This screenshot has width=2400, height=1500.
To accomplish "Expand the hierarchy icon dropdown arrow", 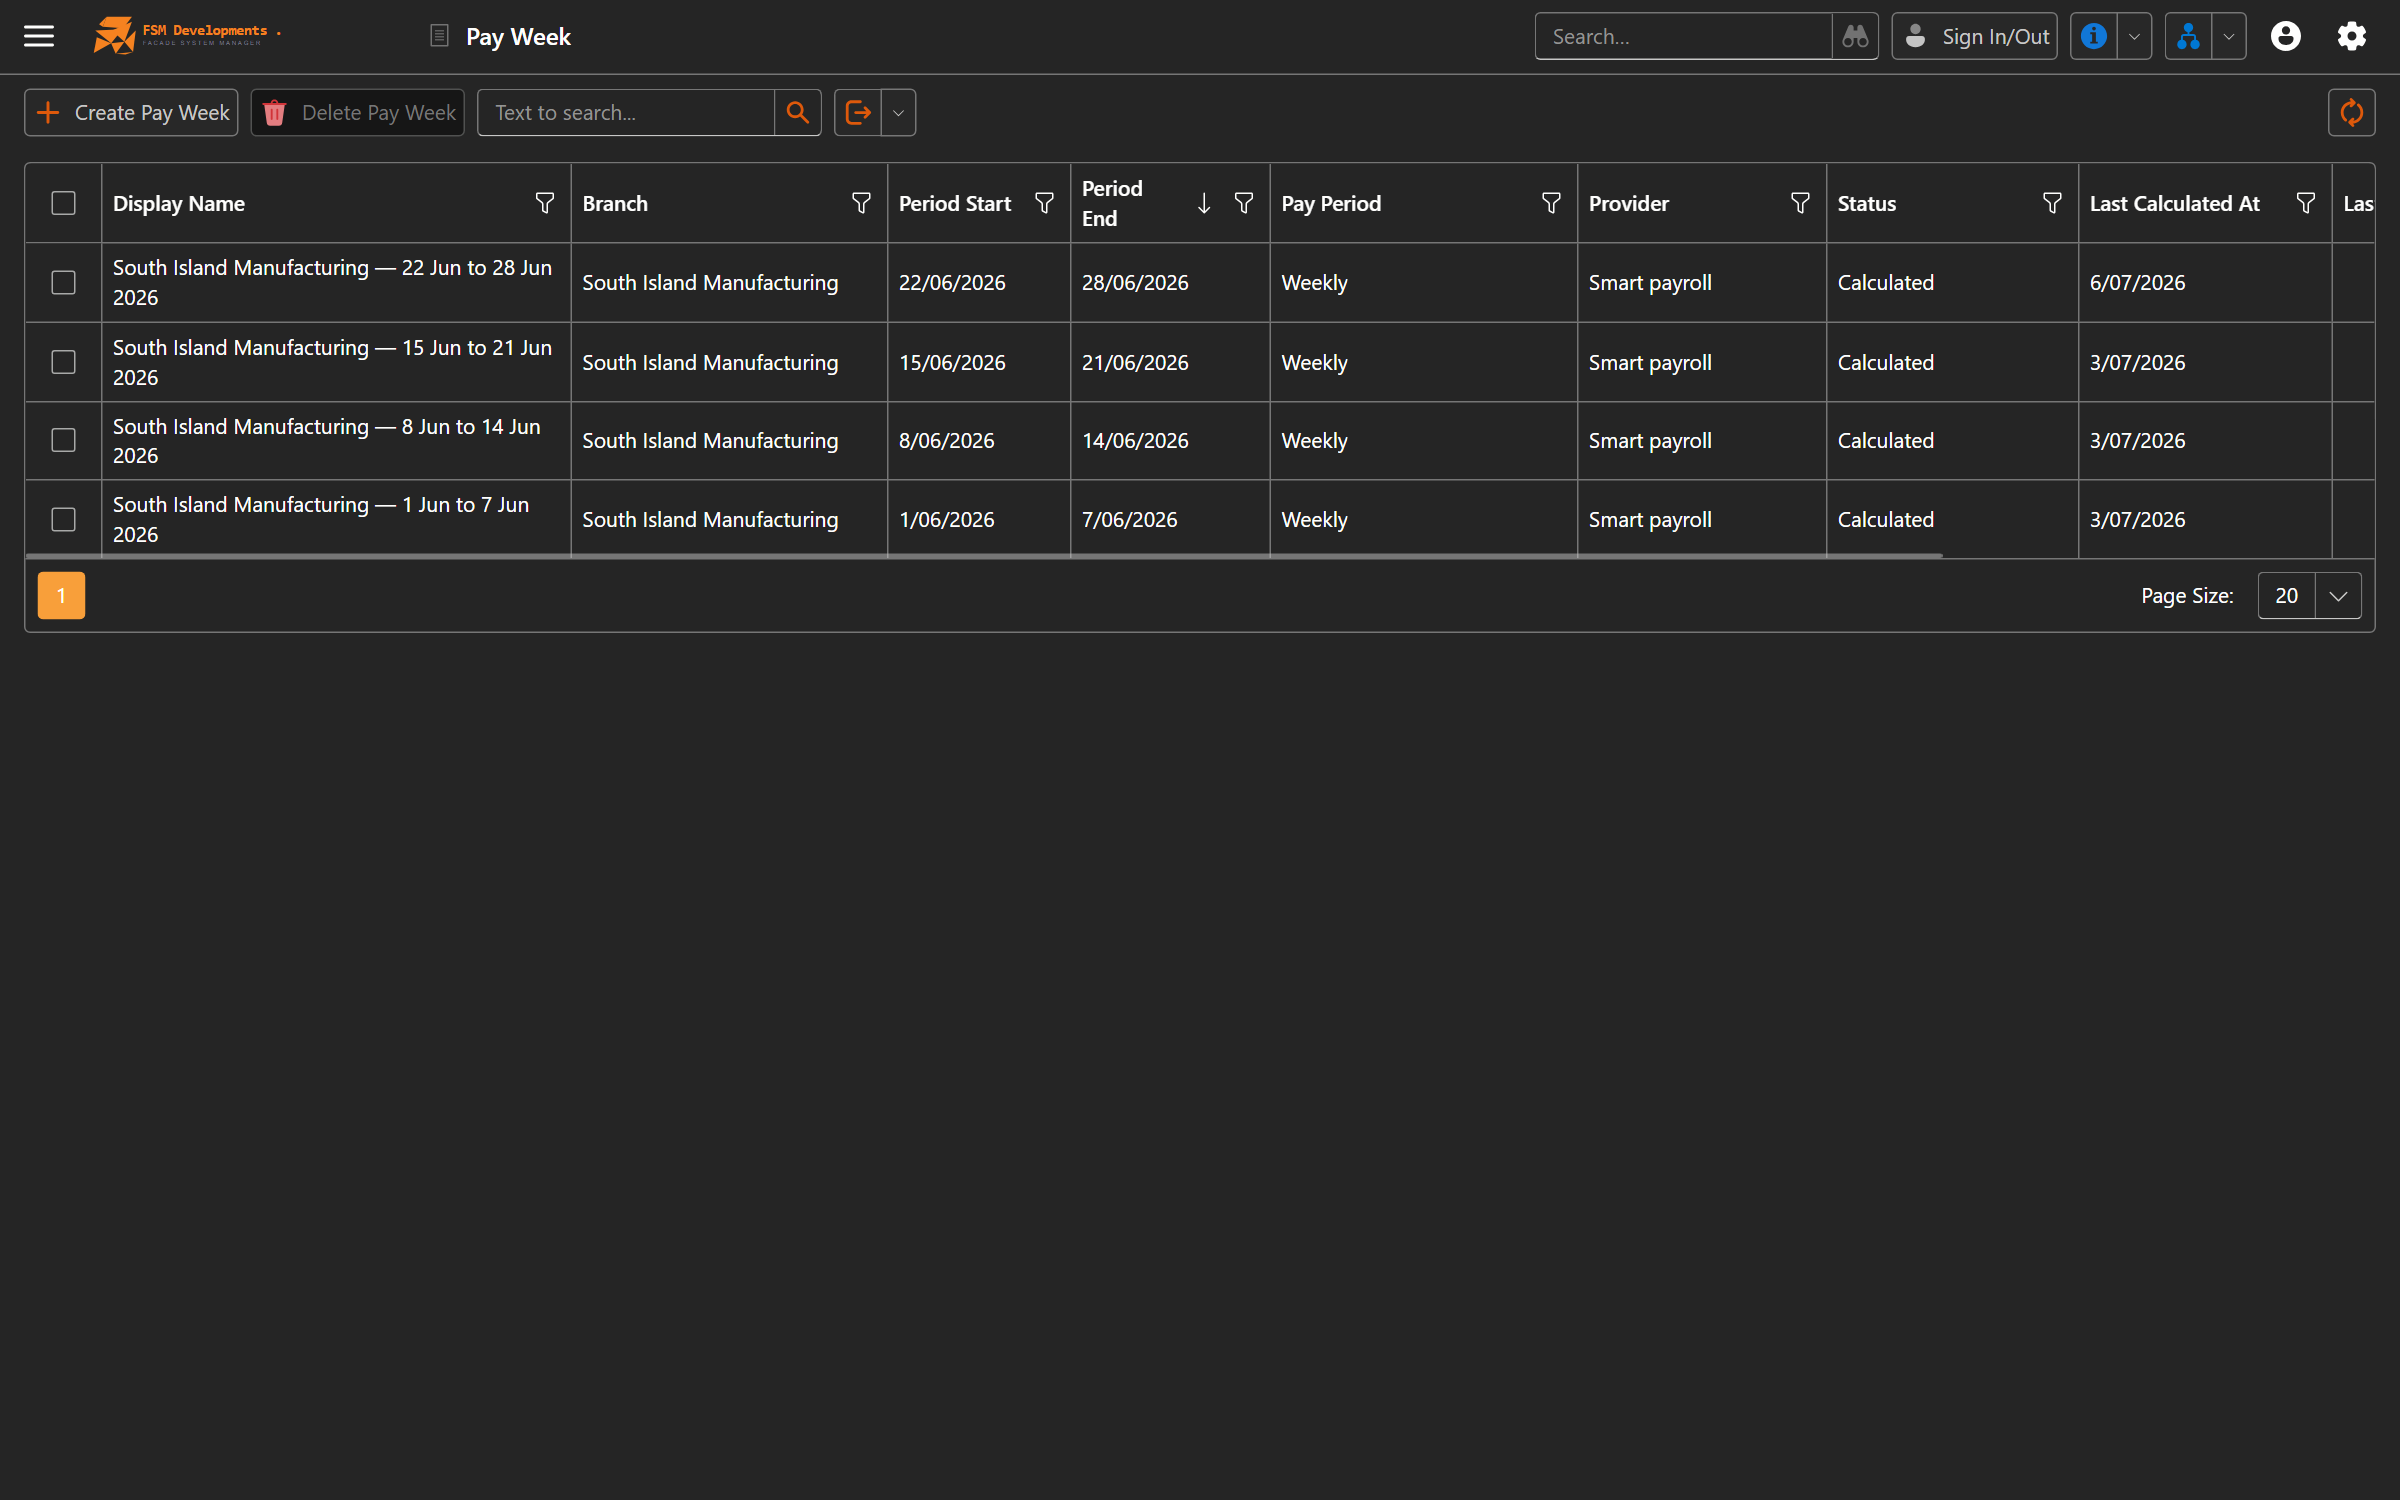I will (2229, 37).
